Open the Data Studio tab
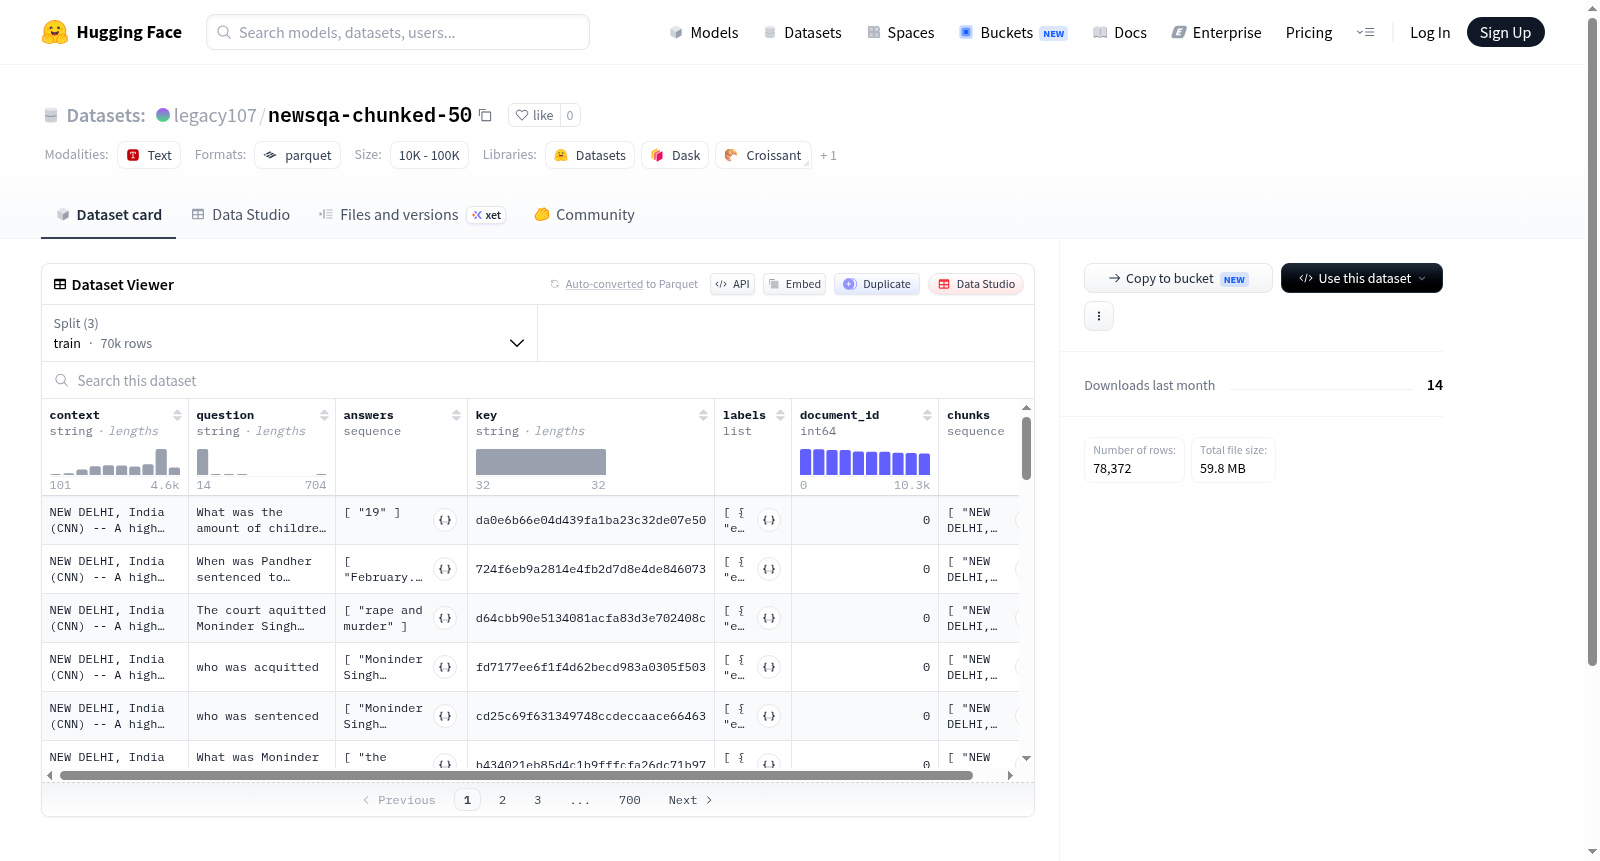Image resolution: width=1600 pixels, height=861 pixels. [241, 215]
